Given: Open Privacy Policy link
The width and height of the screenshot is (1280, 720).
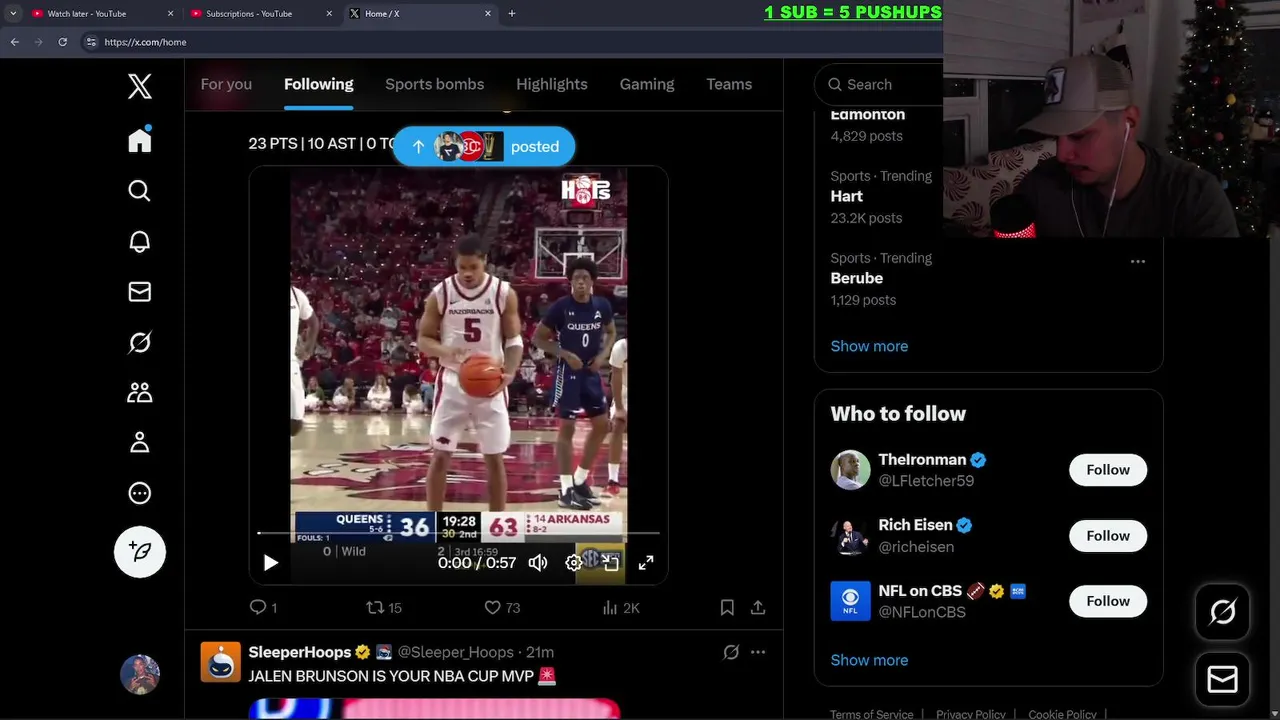Looking at the screenshot, I should pos(970,714).
